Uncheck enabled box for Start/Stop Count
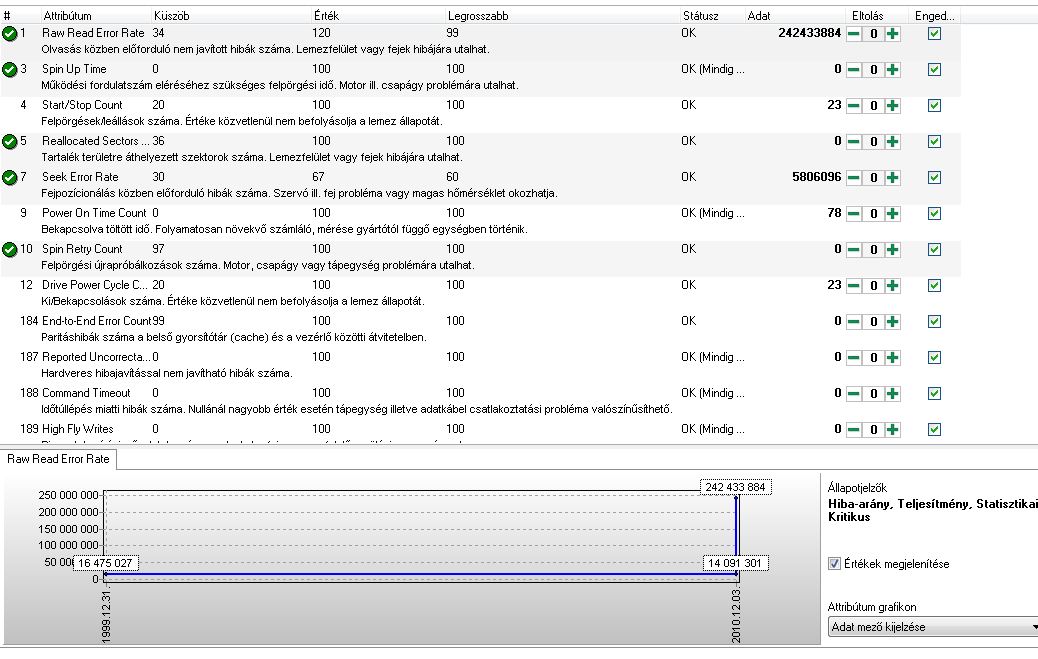Viewport: 1038px width, 659px height. (x=934, y=105)
